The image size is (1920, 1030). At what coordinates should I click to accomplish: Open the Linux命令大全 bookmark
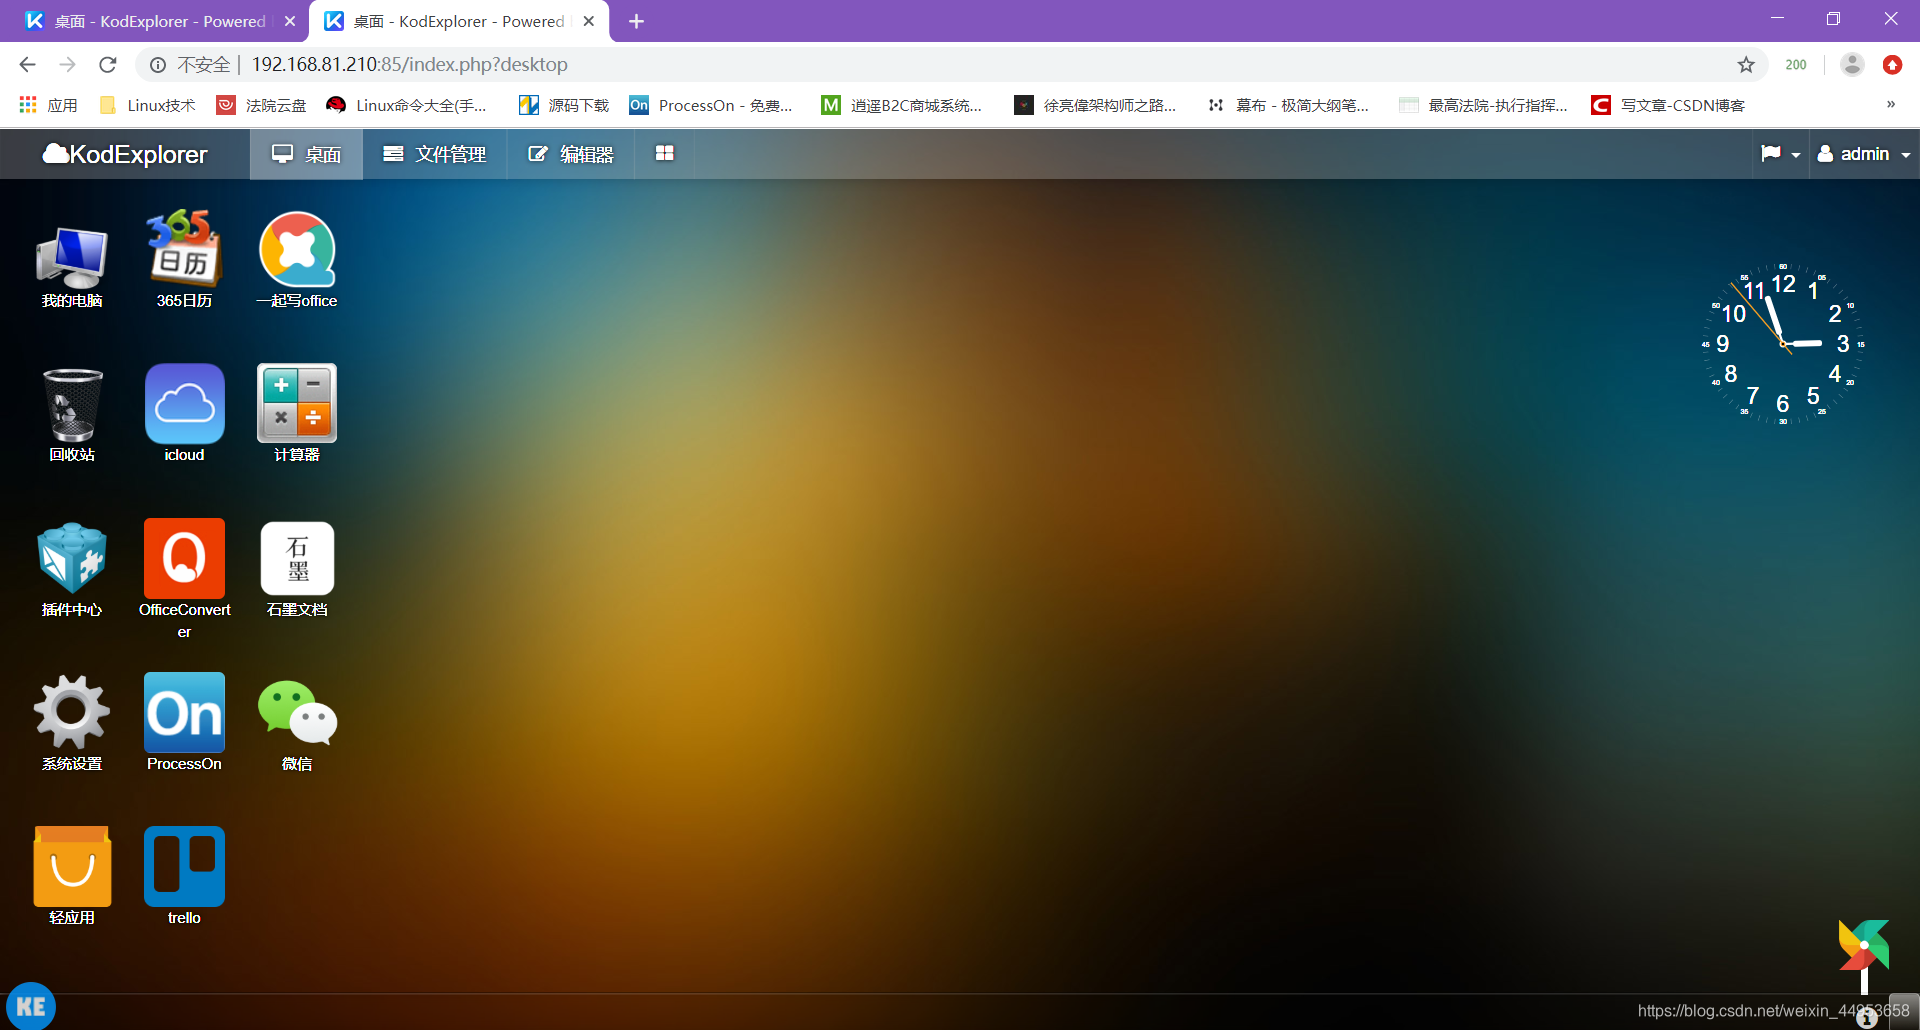[407, 105]
